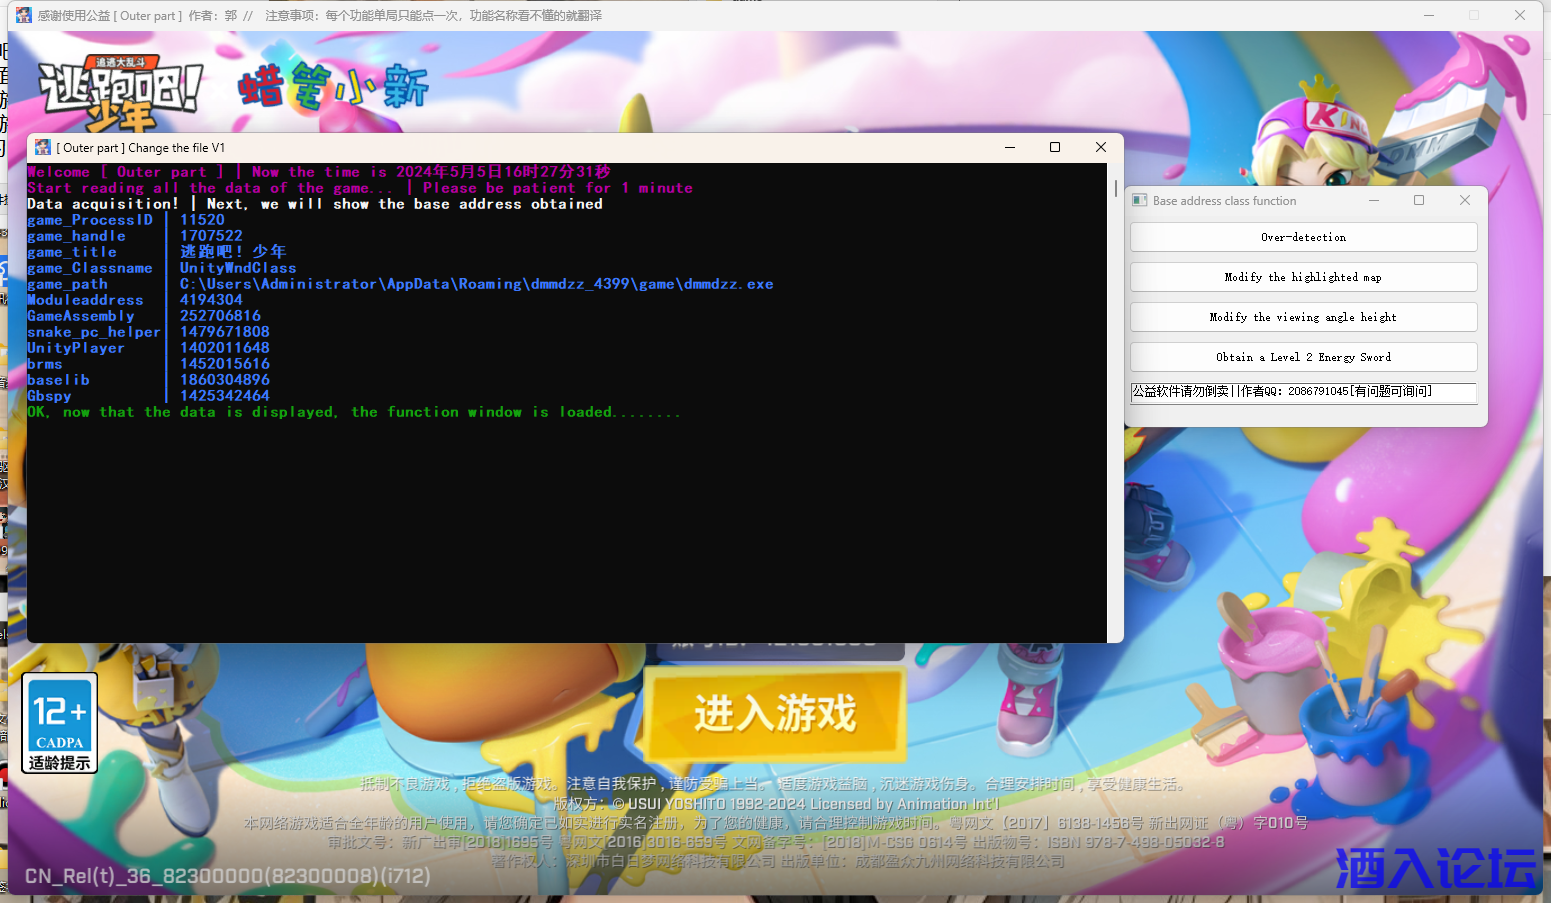Click the 'Data acquisition!' console line
This screenshot has height=903, width=1551.
click(315, 204)
